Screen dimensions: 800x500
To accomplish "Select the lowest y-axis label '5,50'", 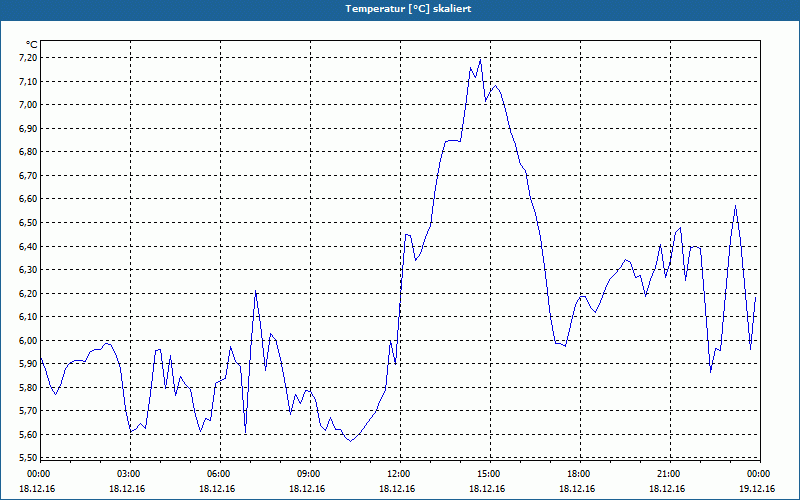I will (x=29, y=458).
